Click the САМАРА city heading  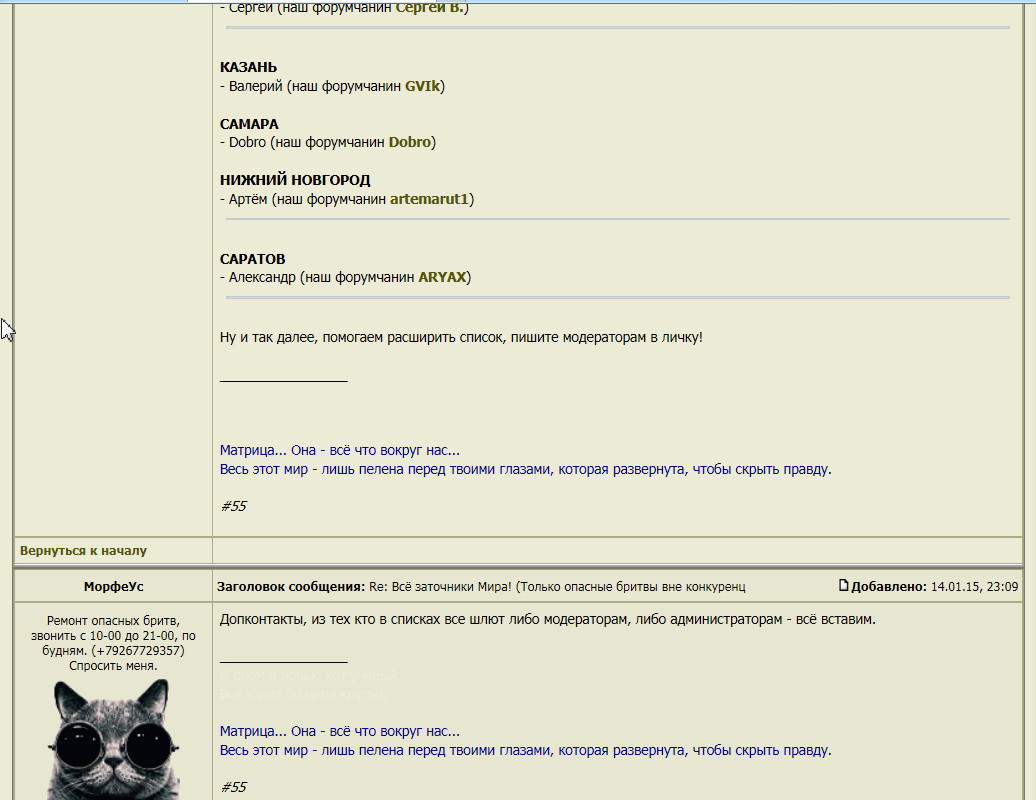point(249,124)
